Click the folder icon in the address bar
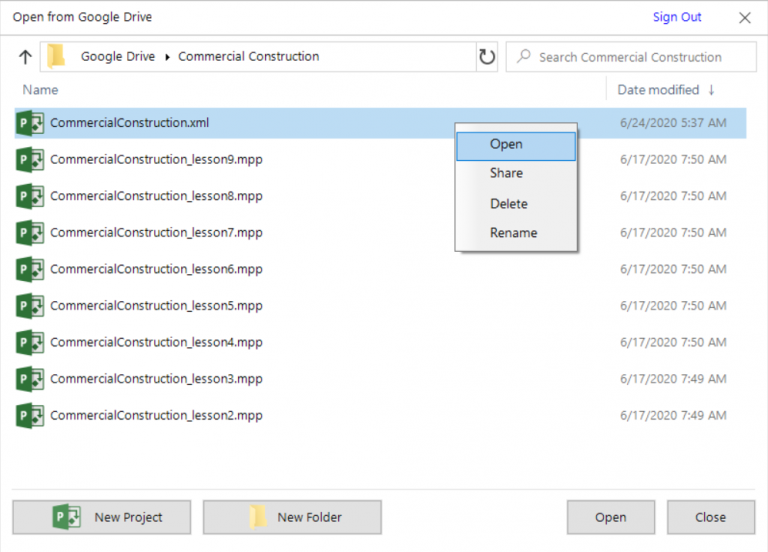The height and width of the screenshot is (552, 768). click(57, 57)
